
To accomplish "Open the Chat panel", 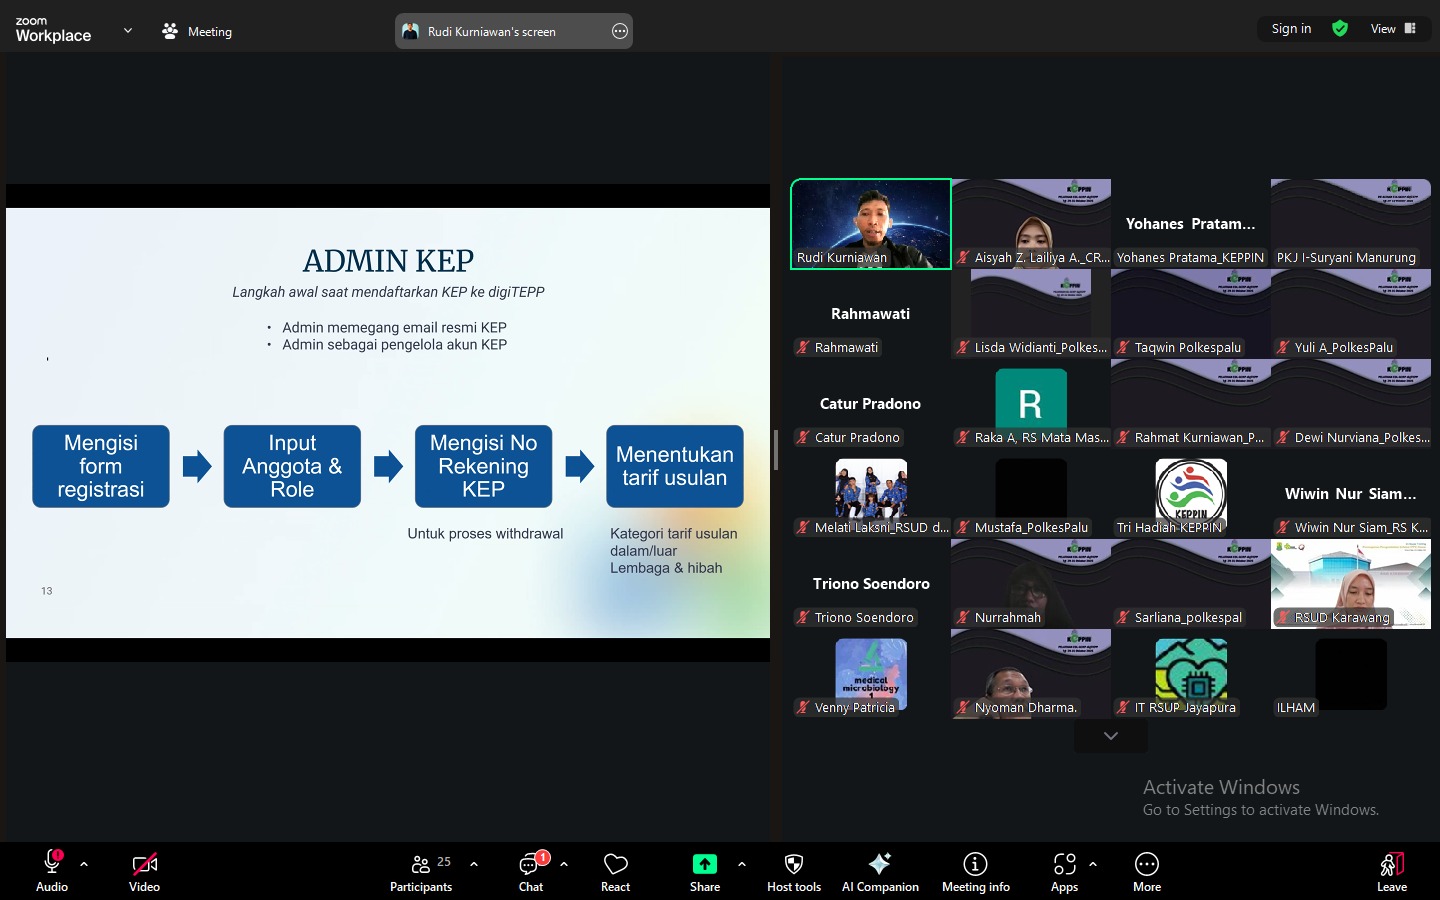I will click(530, 871).
